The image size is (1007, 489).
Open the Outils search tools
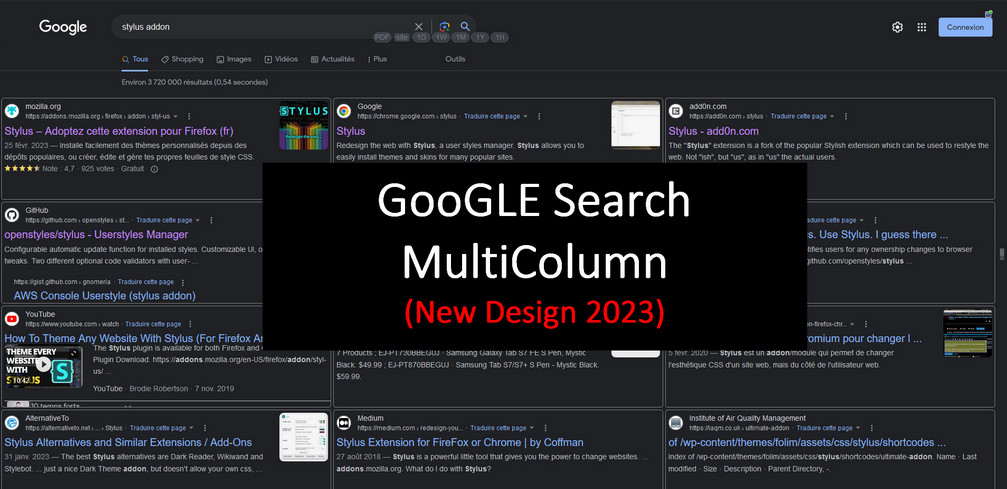tap(455, 59)
